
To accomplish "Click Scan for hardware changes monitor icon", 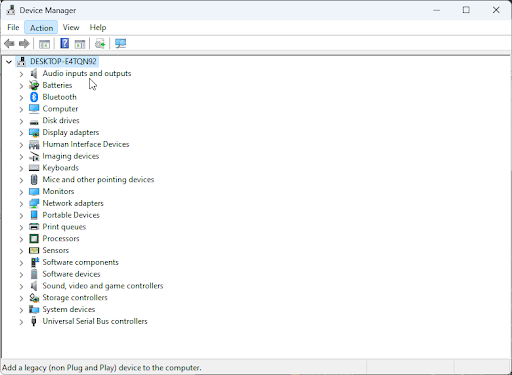I will pyautogui.click(x=120, y=43).
